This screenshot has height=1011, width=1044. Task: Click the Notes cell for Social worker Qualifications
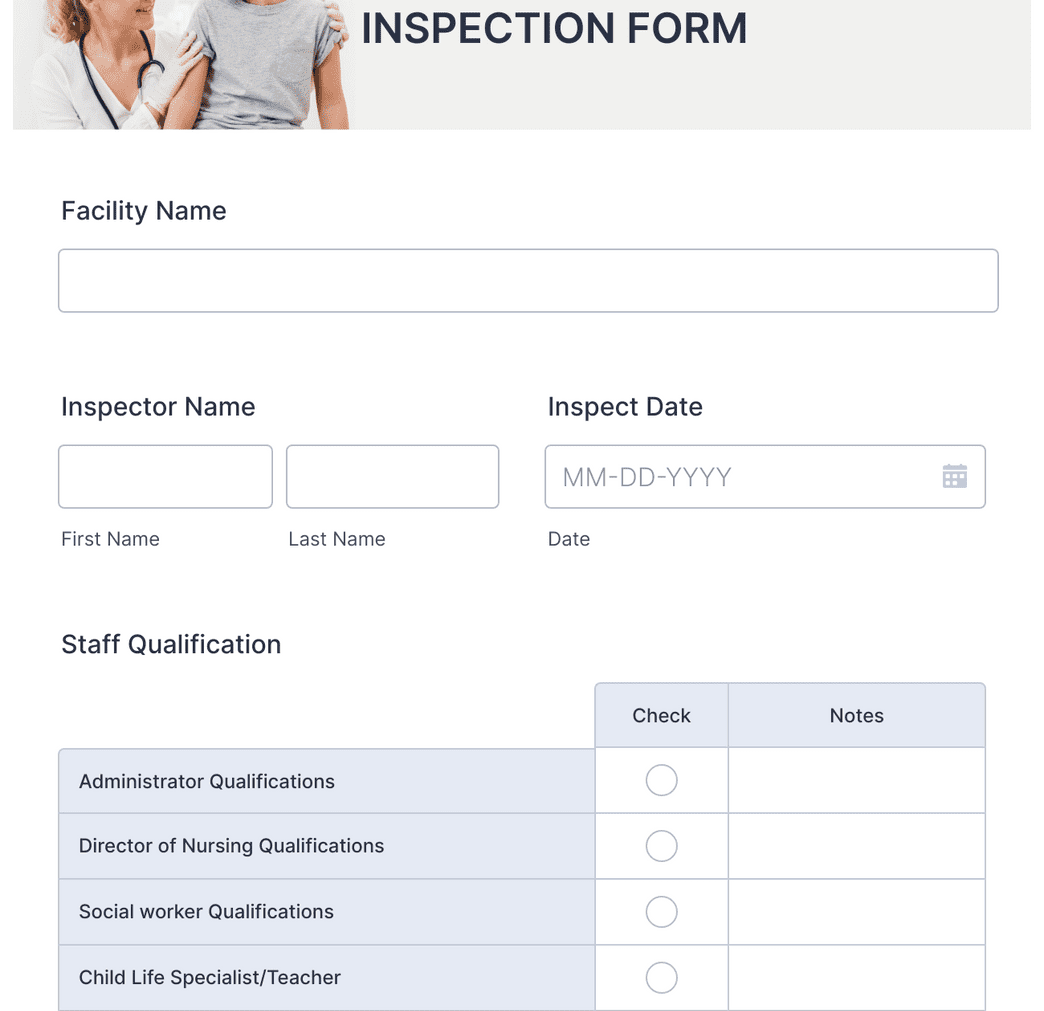pos(856,911)
